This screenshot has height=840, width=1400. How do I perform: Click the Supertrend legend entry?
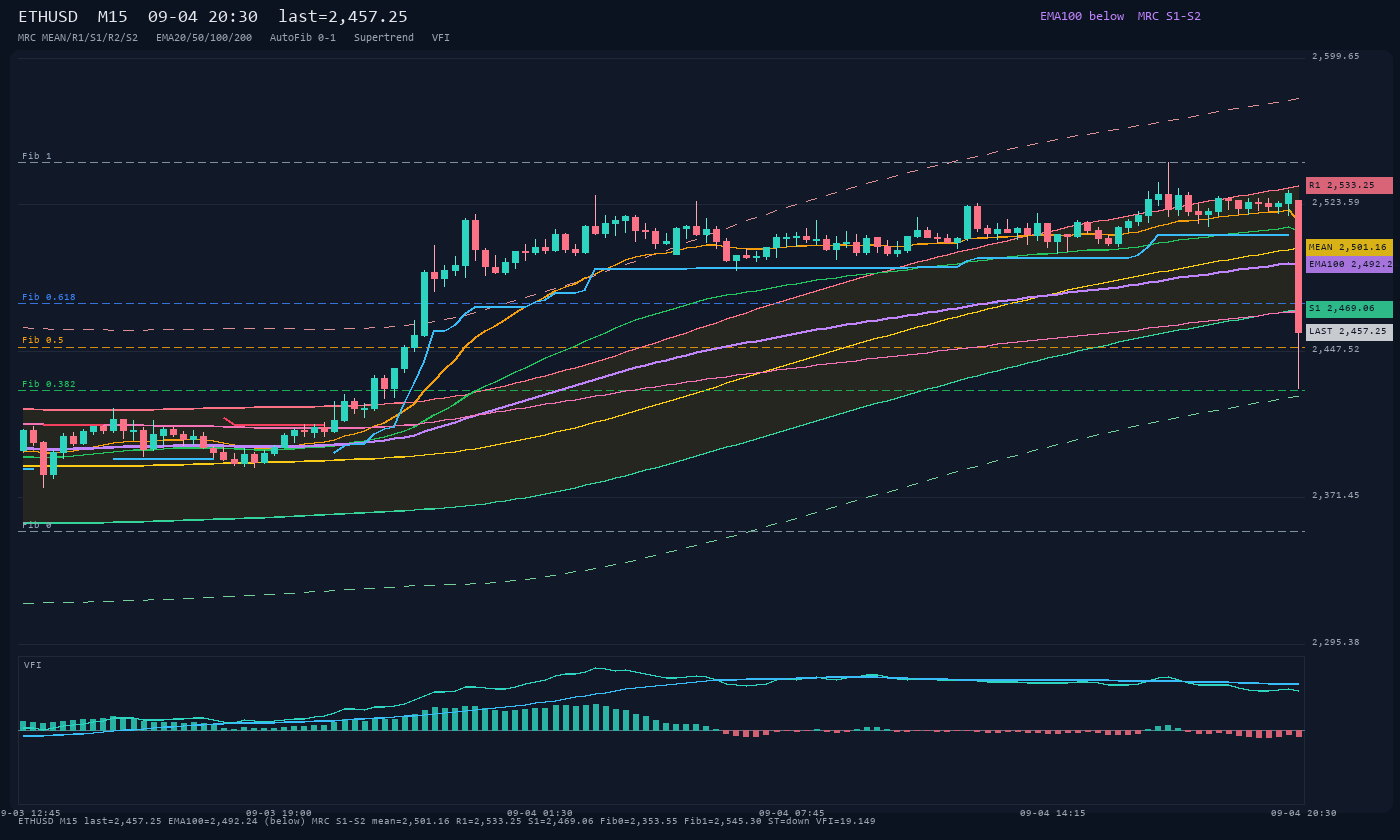384,38
